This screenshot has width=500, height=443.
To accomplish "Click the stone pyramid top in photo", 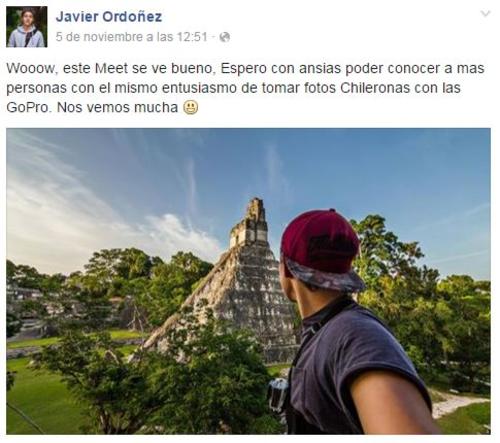I will pyautogui.click(x=252, y=222).
